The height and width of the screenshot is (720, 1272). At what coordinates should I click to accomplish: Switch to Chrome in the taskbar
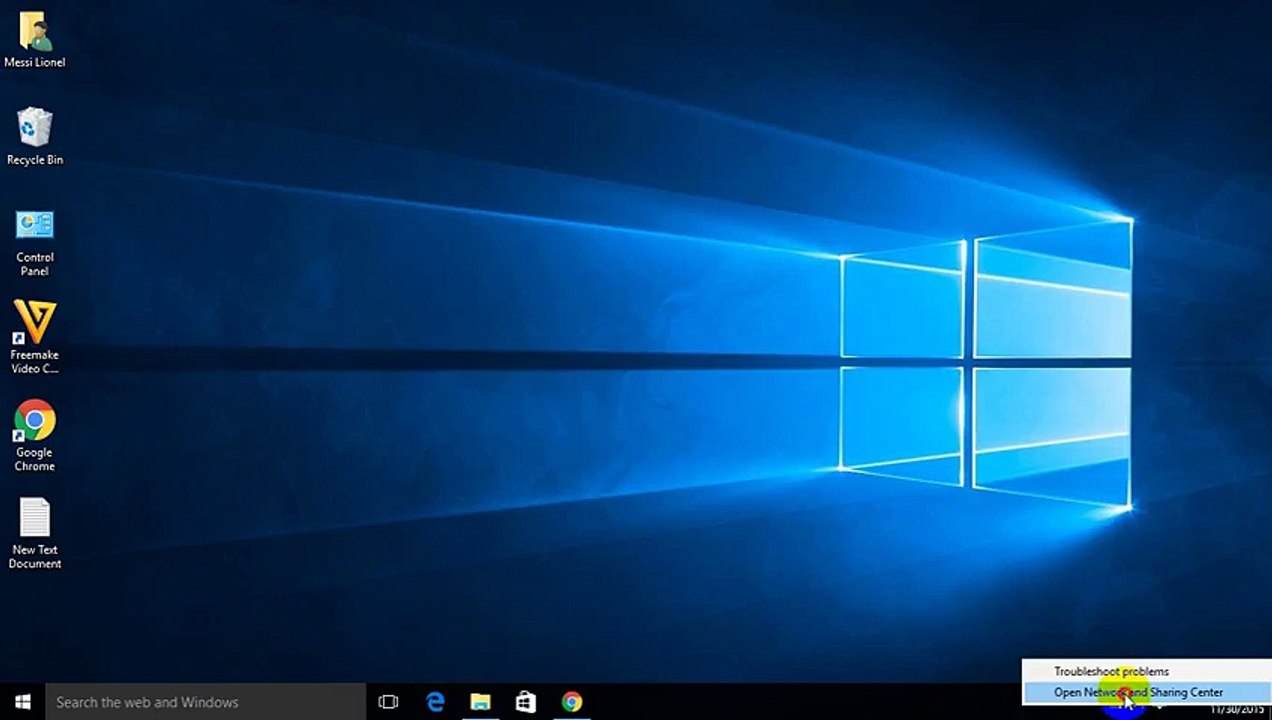[x=572, y=702]
